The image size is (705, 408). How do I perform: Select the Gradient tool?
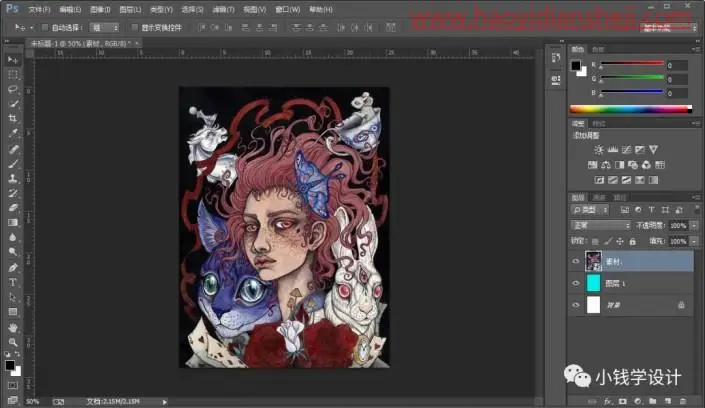(13, 222)
